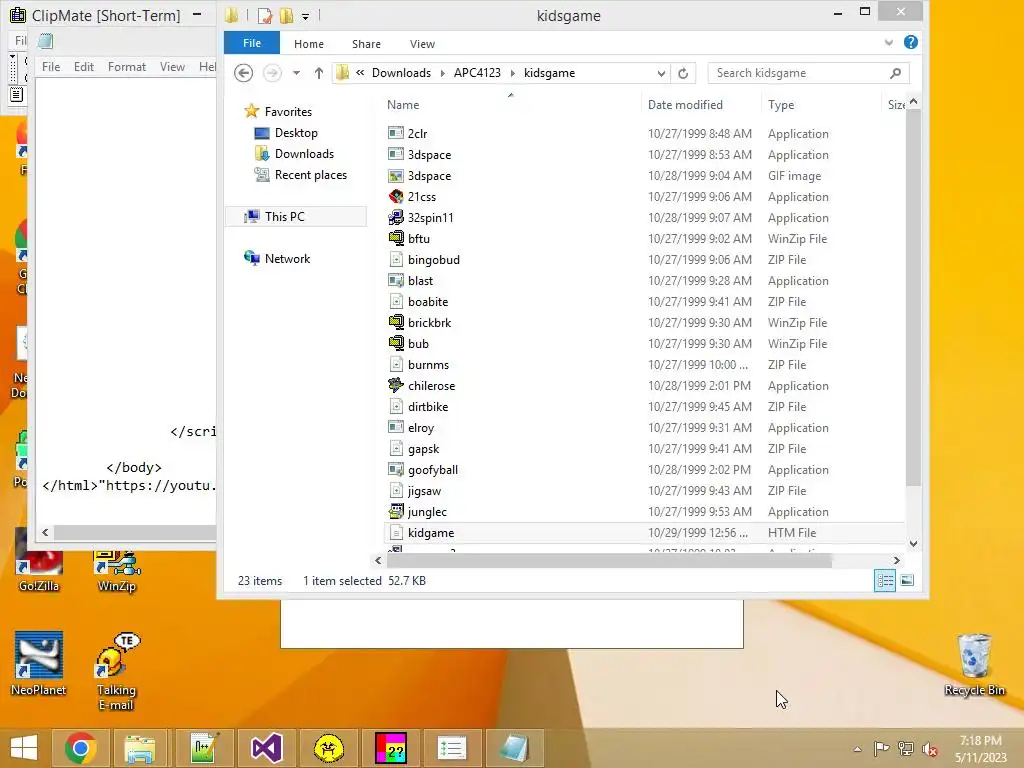Open the green notepad taskbar icon

coord(204,748)
